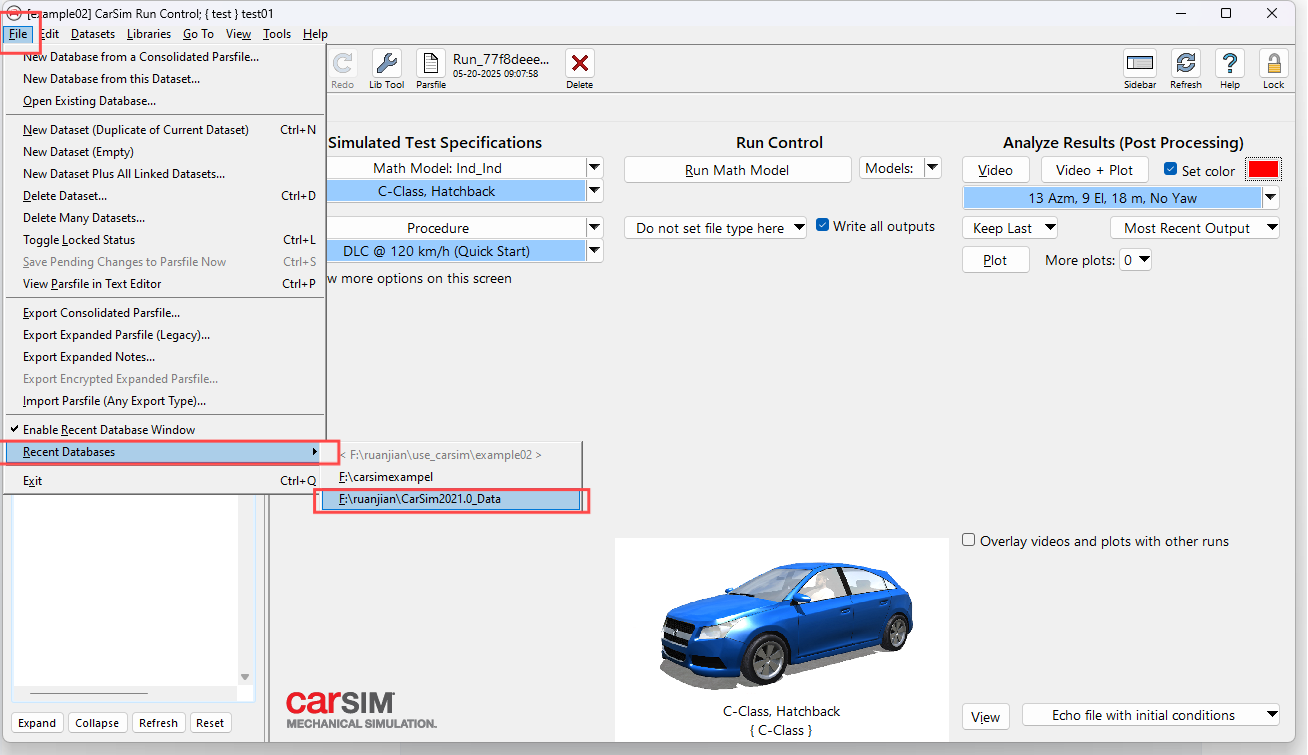Screen dimensions: 1308x755
Task: Open Echo file with initial conditions dropdown
Action: pos(1151,715)
